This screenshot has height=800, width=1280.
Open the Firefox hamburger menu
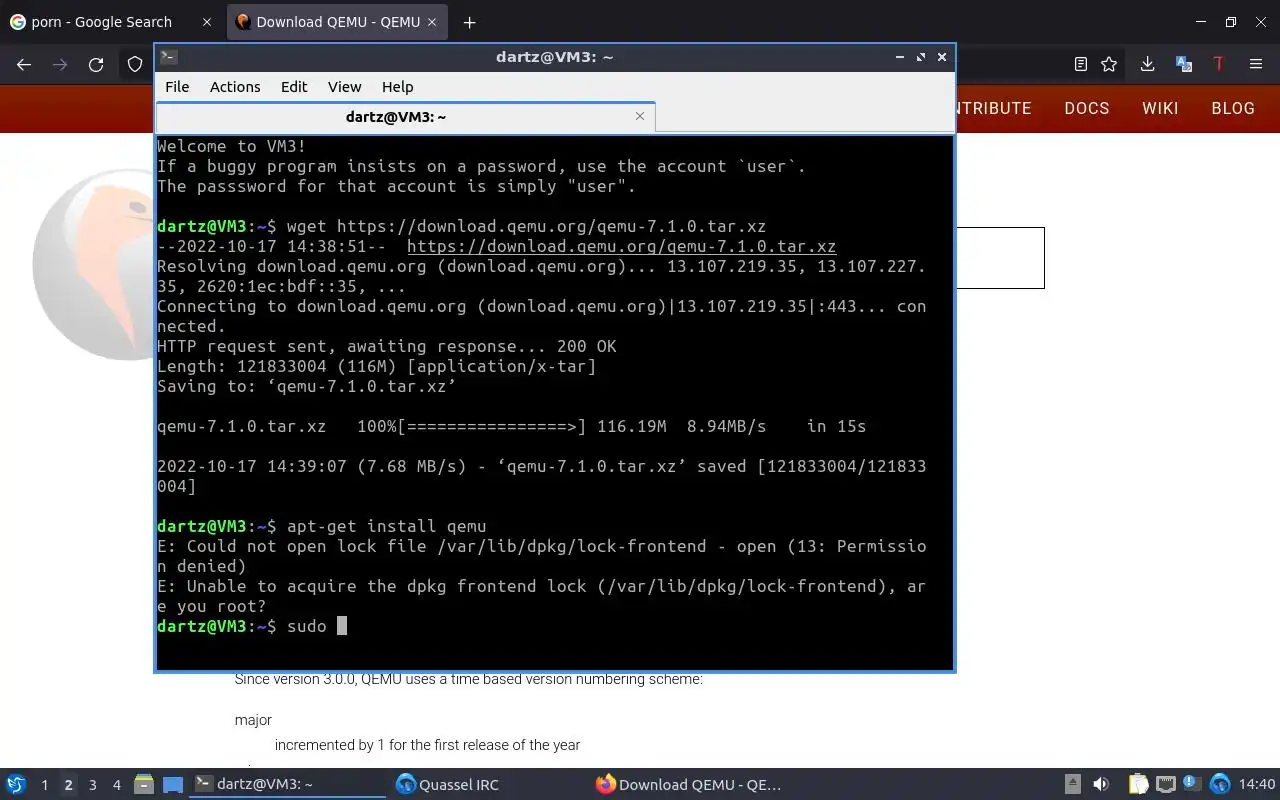click(1256, 64)
